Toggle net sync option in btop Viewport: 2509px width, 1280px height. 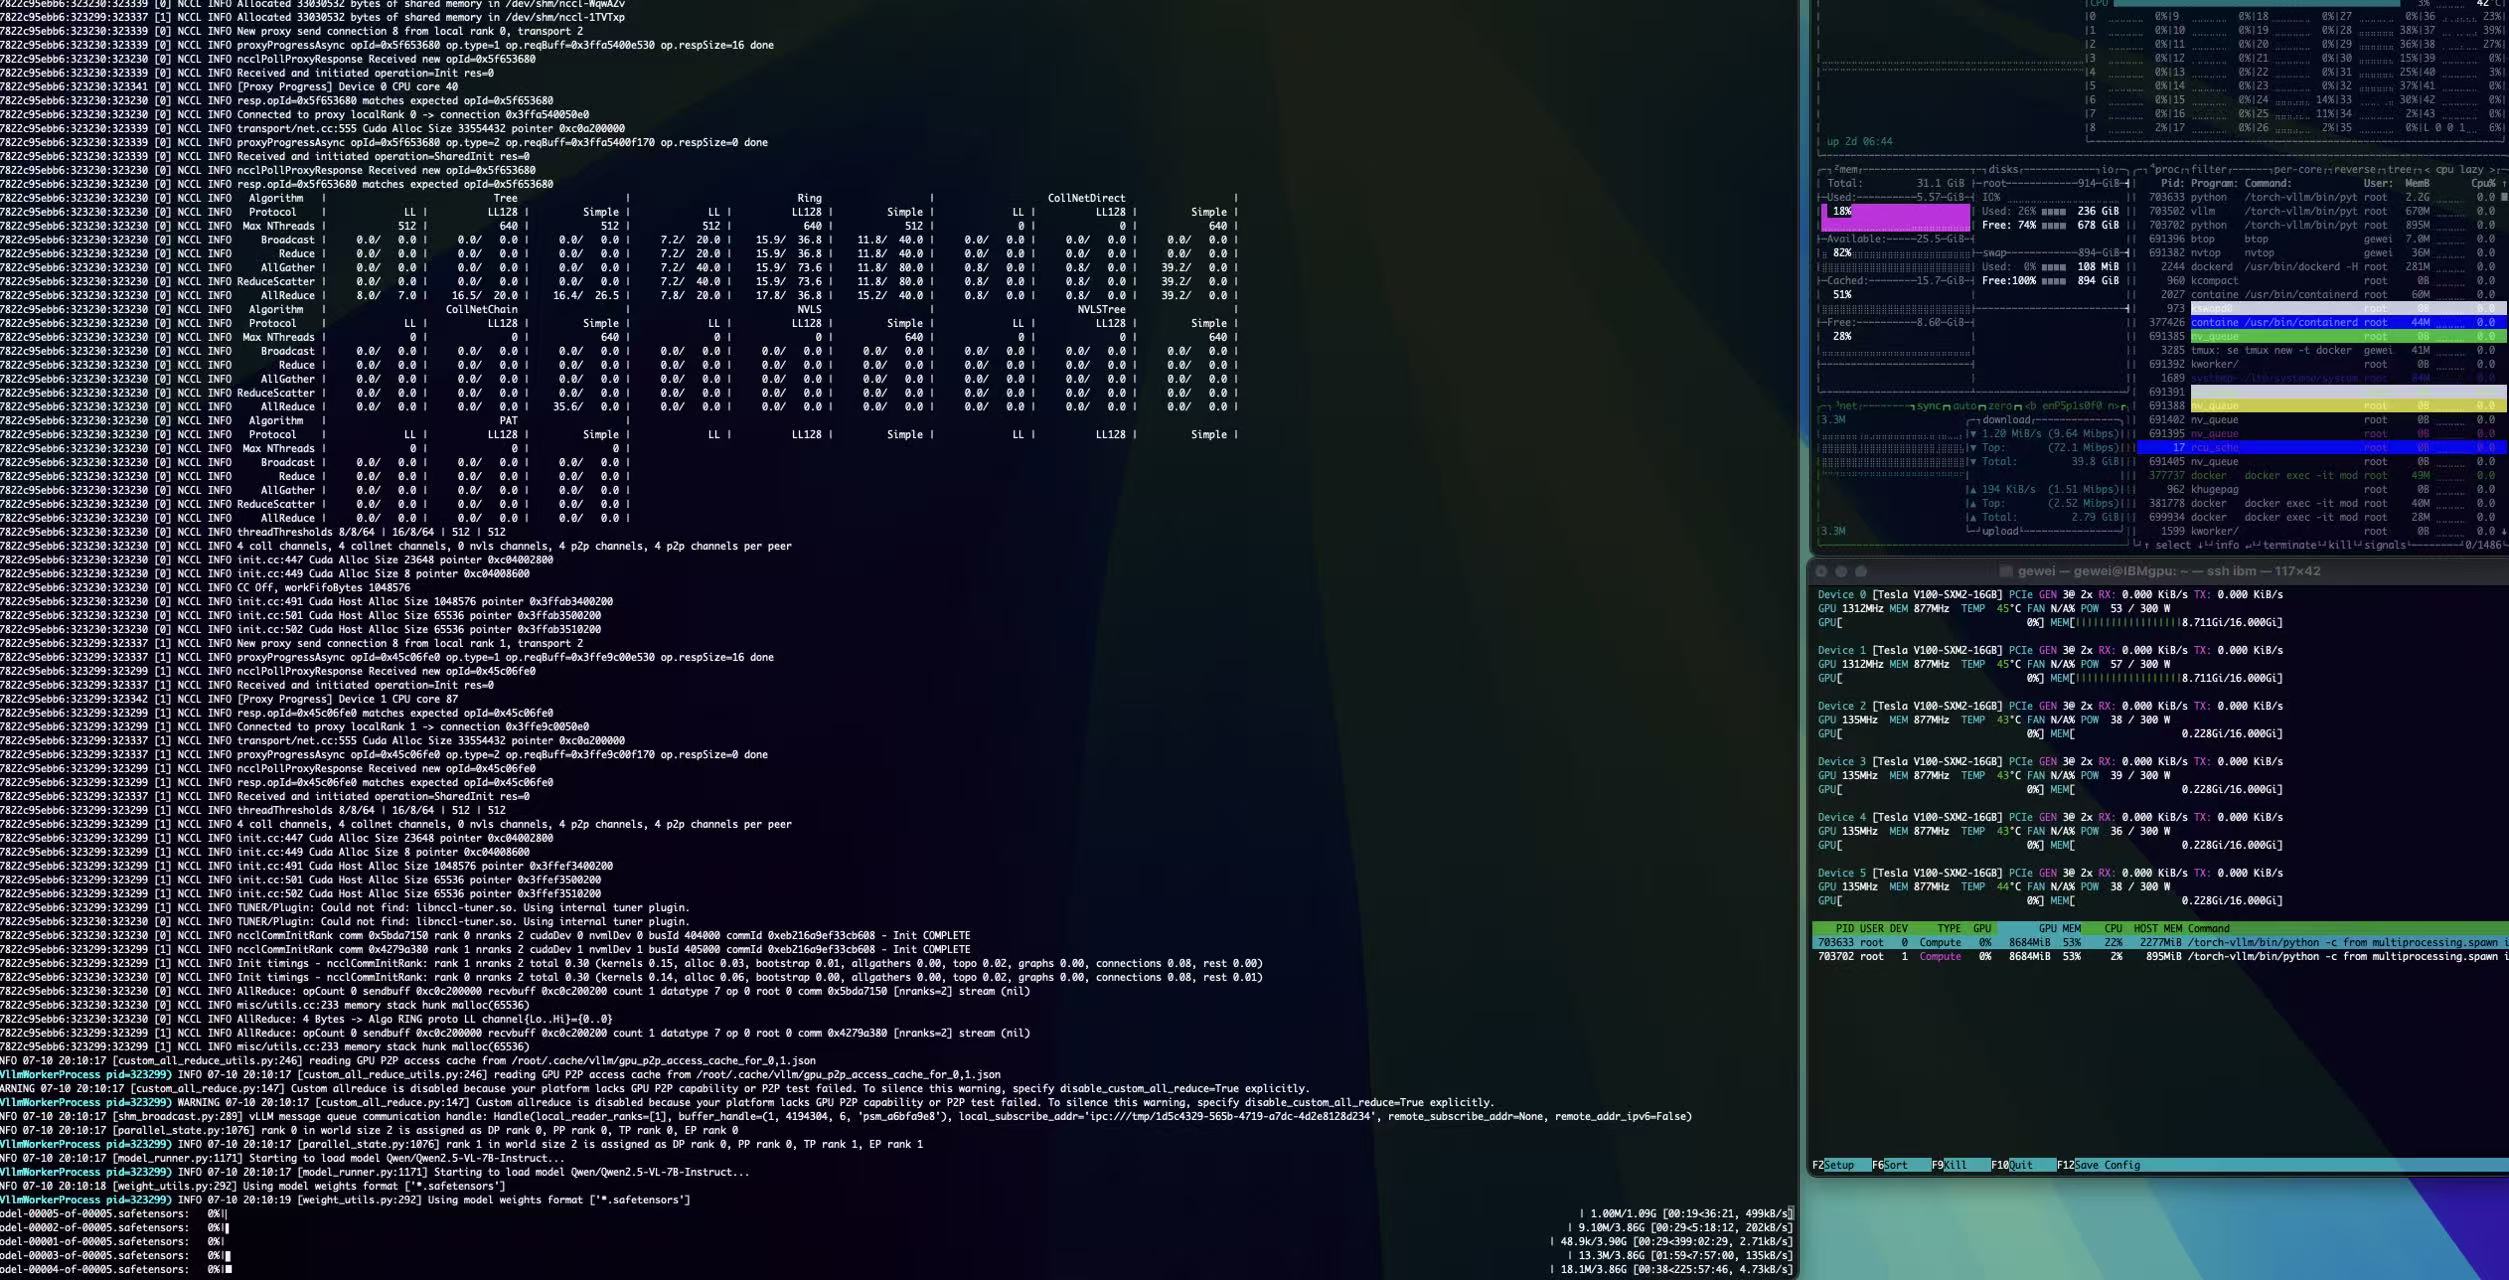click(x=1928, y=406)
